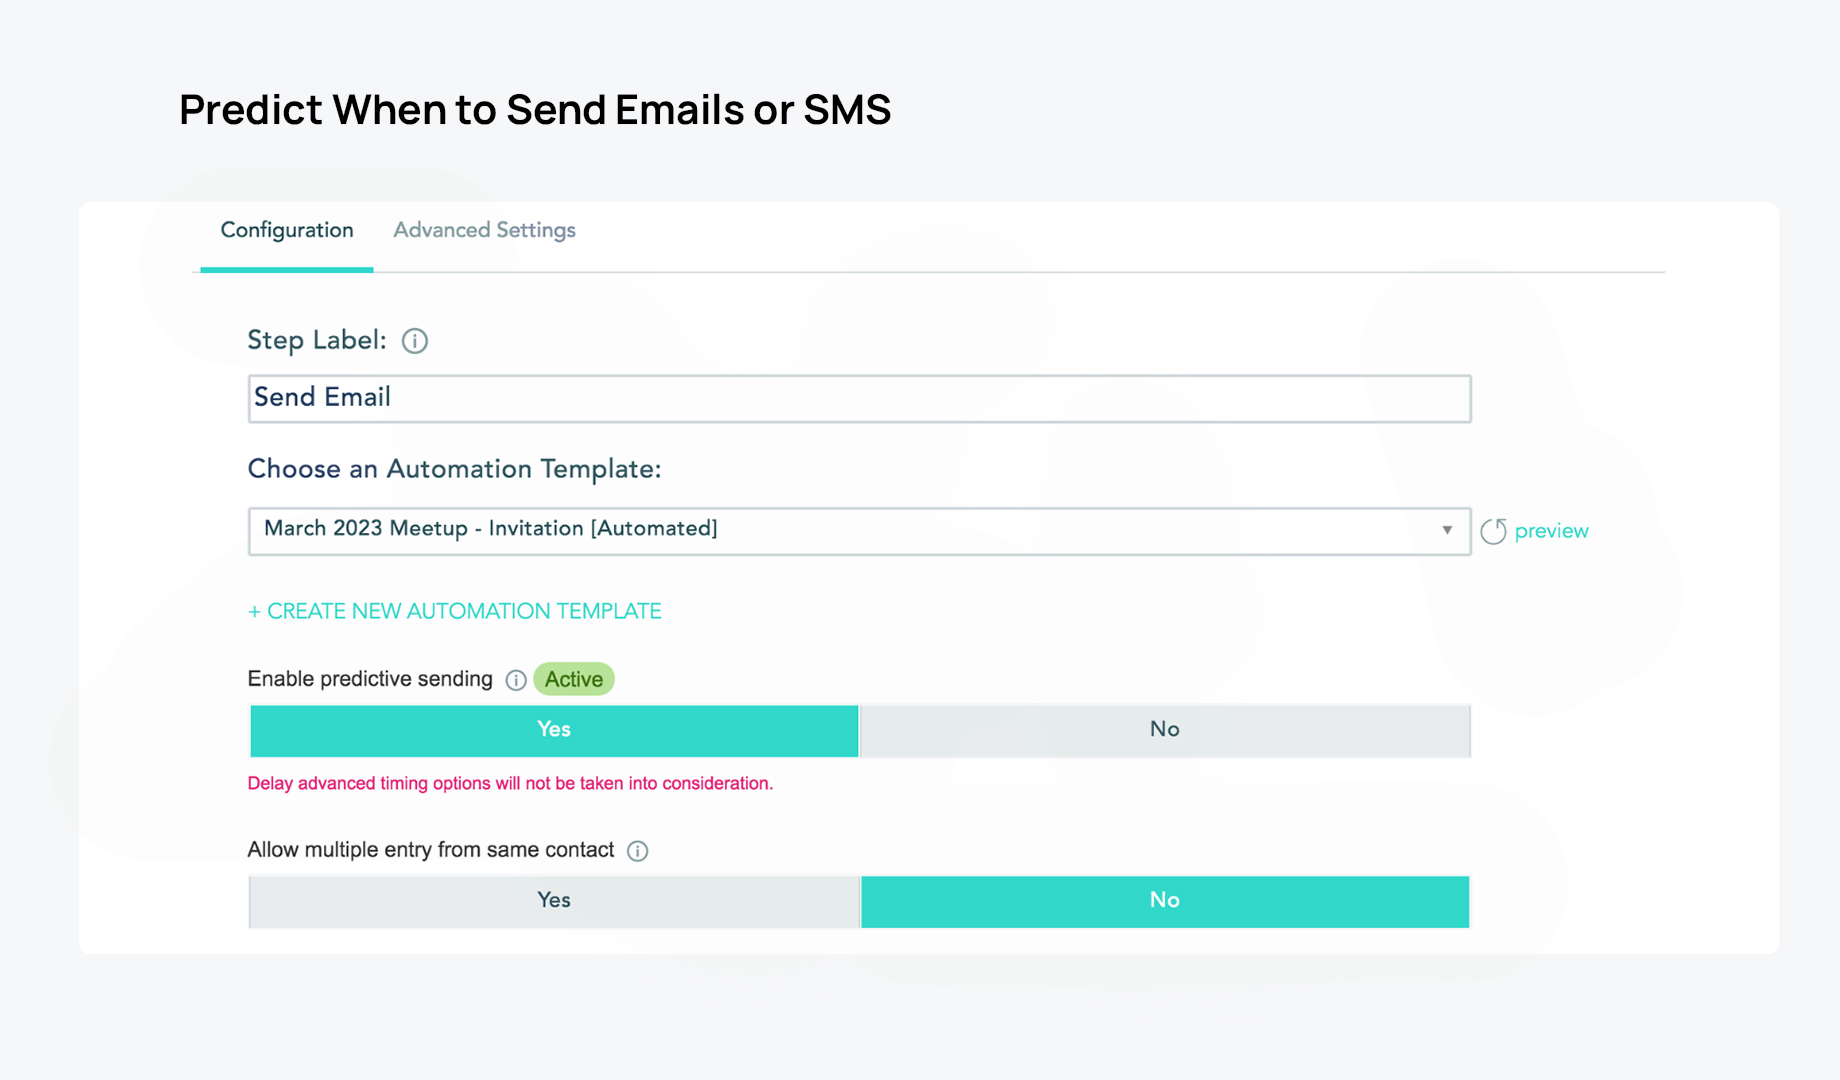Click the red delay timing warning message

pos(510,784)
